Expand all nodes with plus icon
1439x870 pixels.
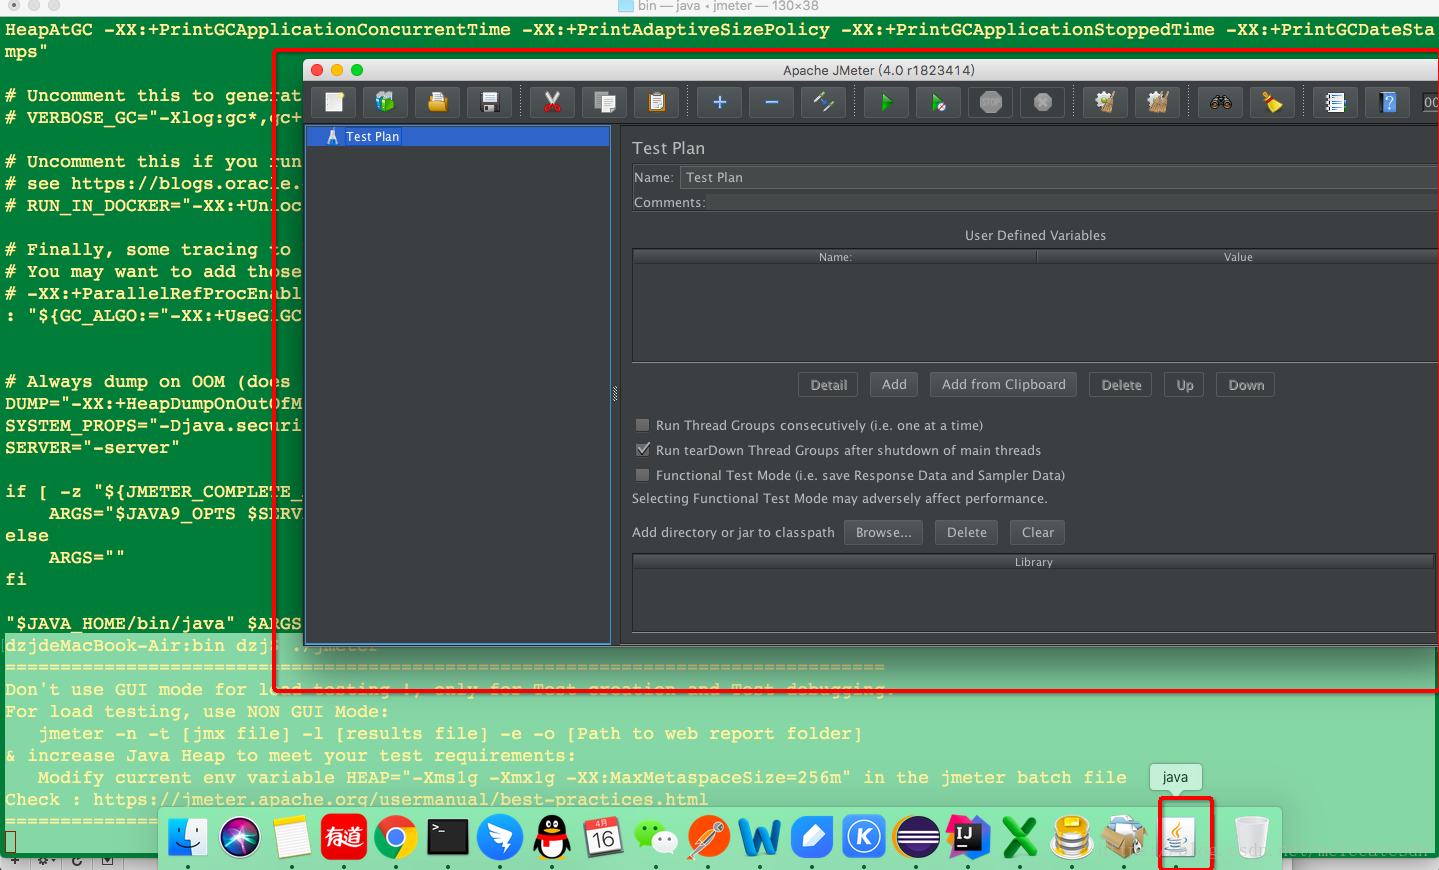point(719,102)
